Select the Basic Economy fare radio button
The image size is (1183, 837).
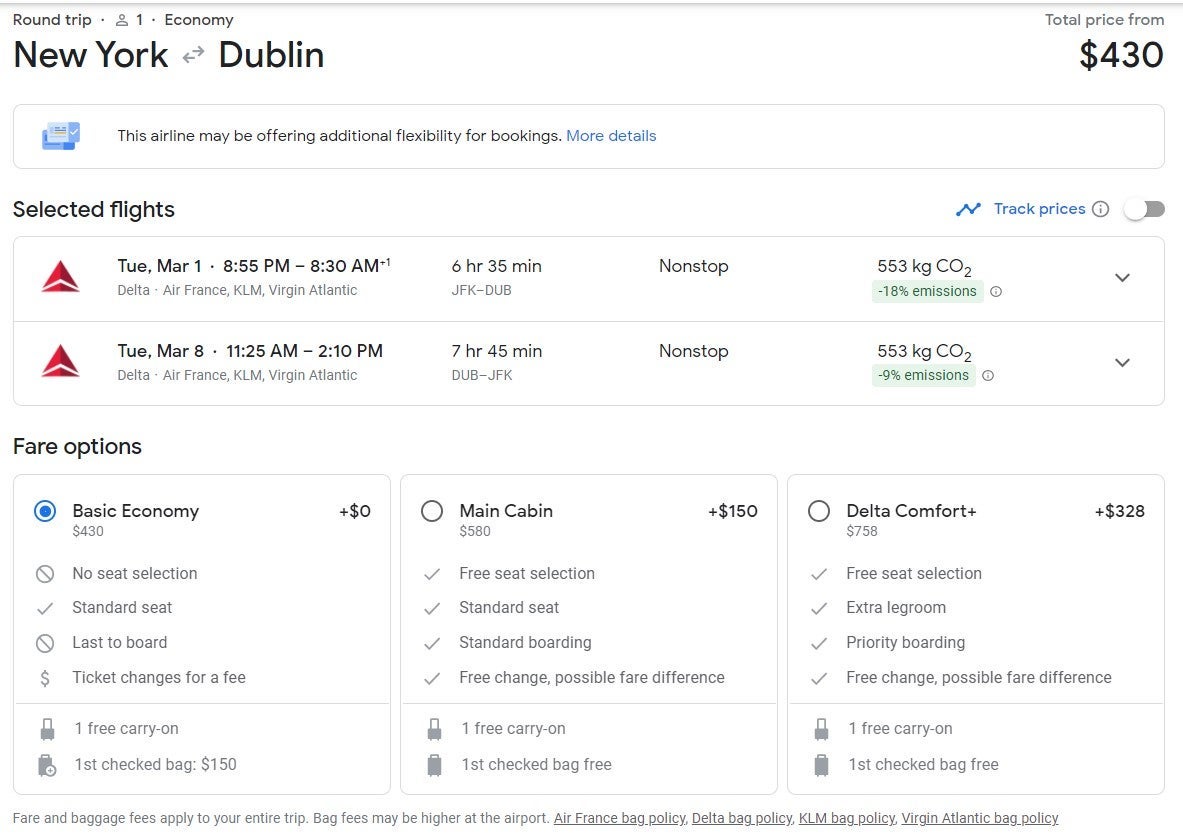point(45,511)
